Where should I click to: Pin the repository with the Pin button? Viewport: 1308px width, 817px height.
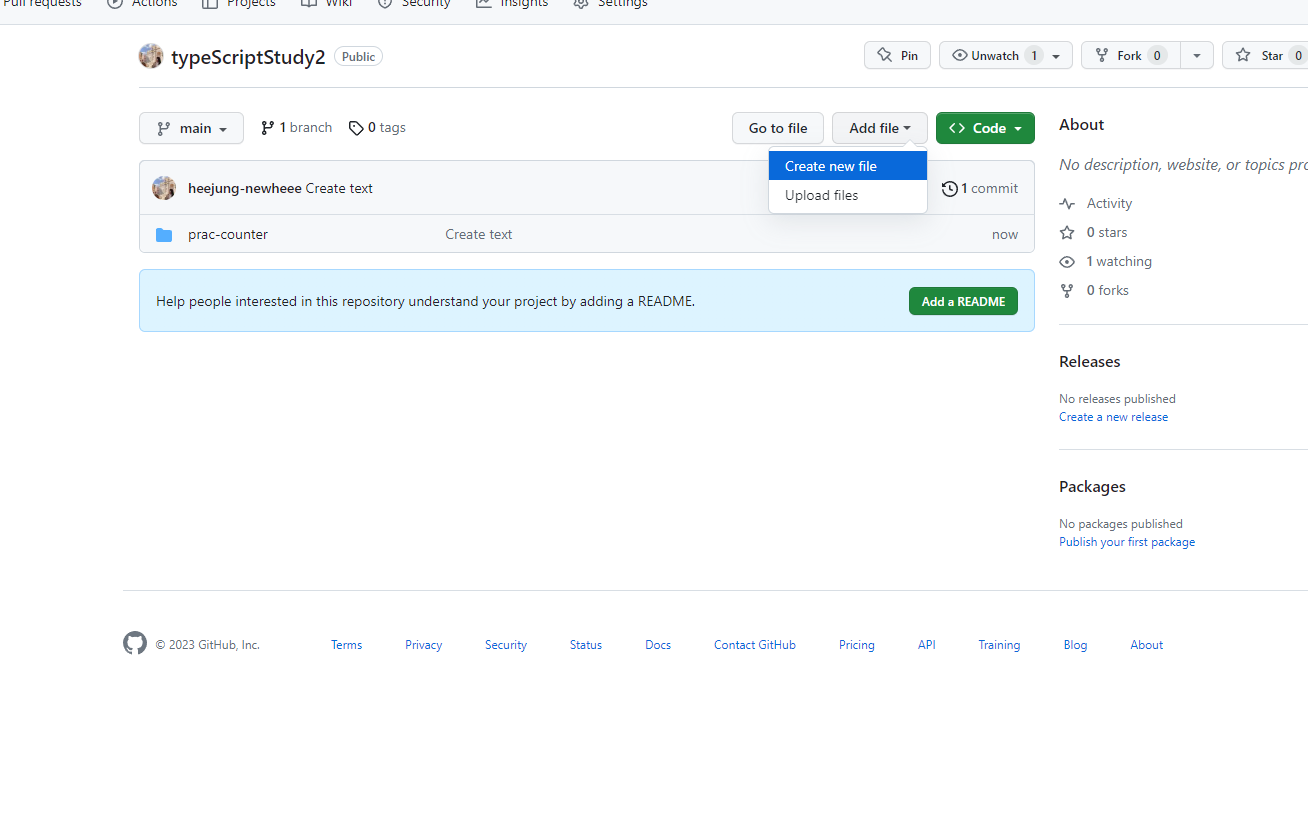(897, 55)
